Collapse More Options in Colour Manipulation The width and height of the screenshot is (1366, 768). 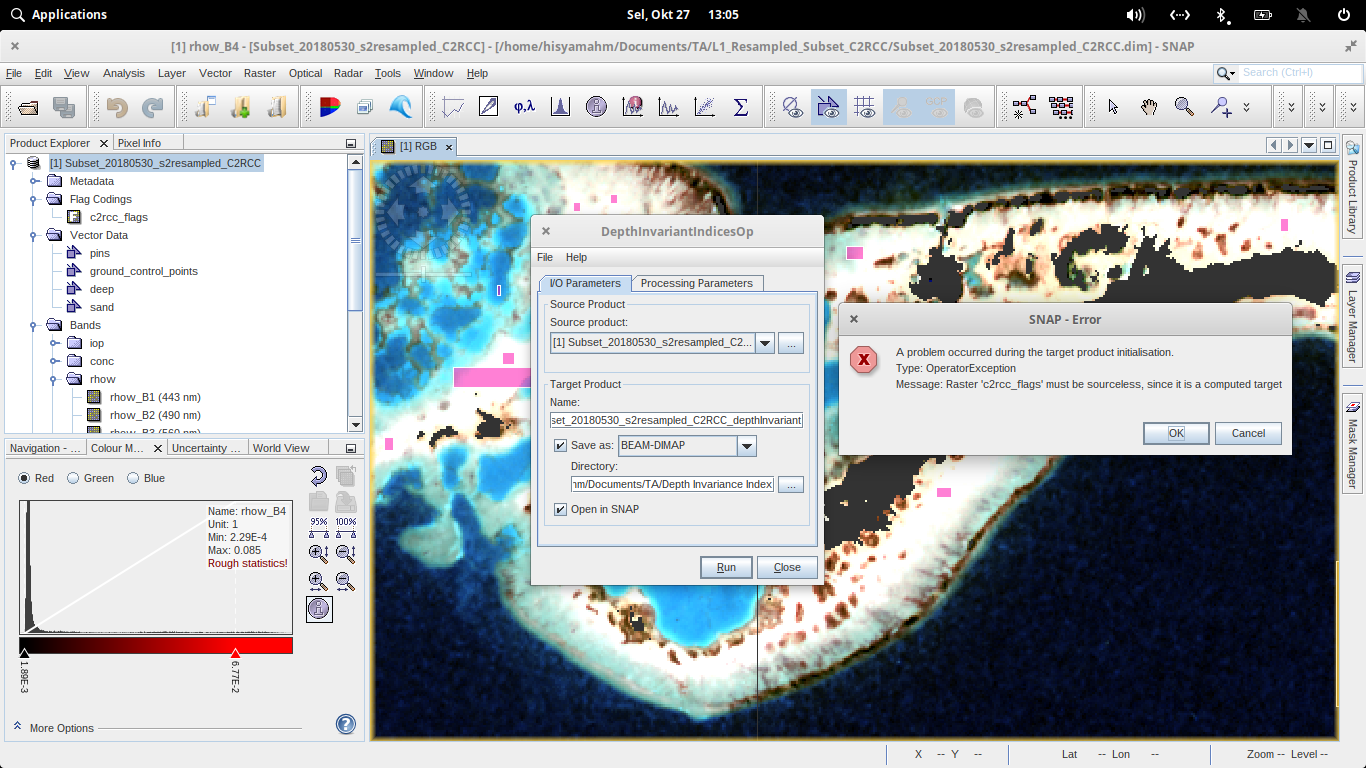coord(18,727)
